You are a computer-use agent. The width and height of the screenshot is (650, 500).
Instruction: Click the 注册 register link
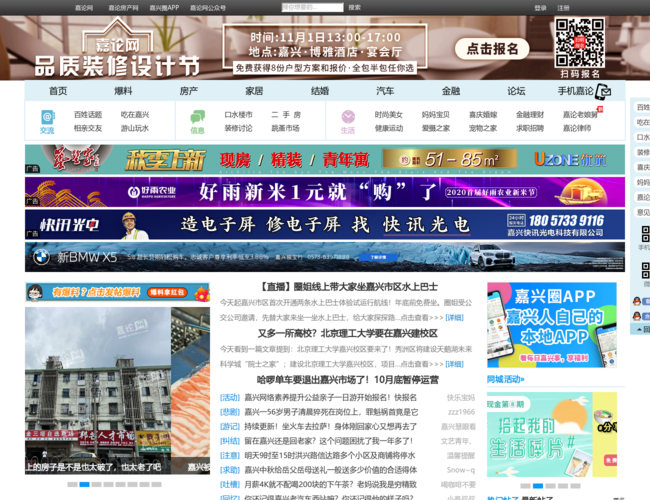click(x=563, y=8)
